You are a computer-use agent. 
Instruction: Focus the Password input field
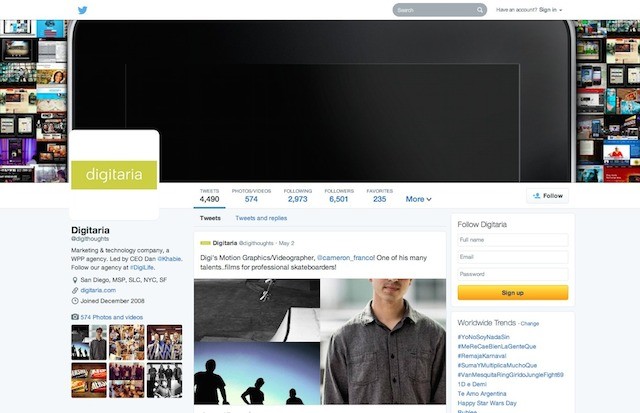512,274
